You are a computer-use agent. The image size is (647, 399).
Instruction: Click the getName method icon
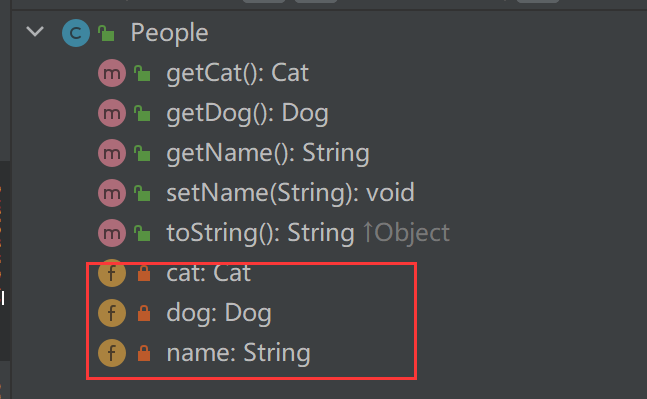pos(112,153)
